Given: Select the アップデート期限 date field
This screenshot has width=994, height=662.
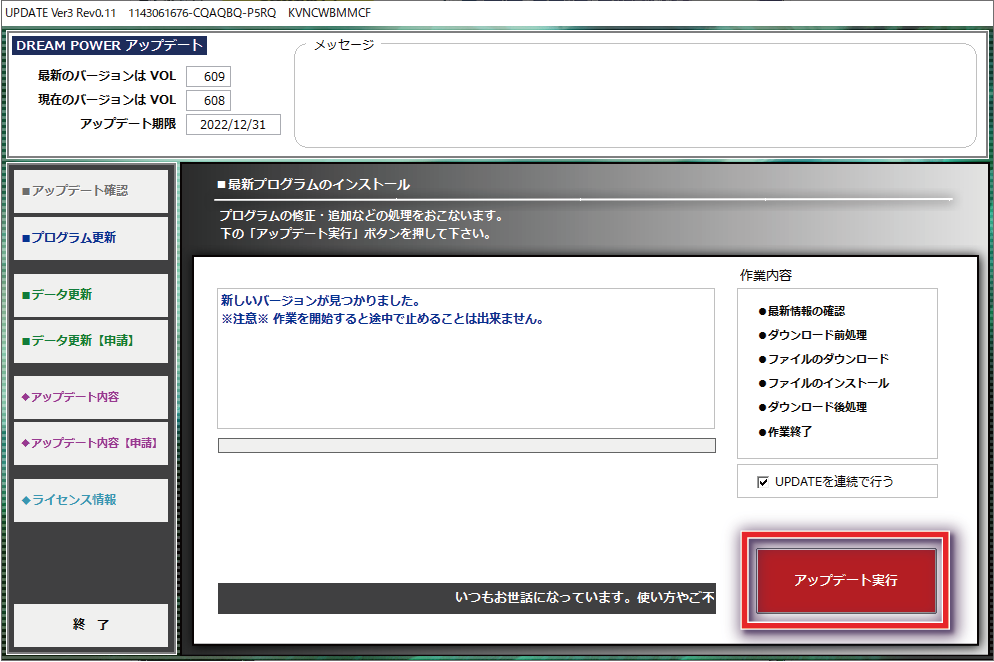Looking at the screenshot, I should click(x=233, y=125).
